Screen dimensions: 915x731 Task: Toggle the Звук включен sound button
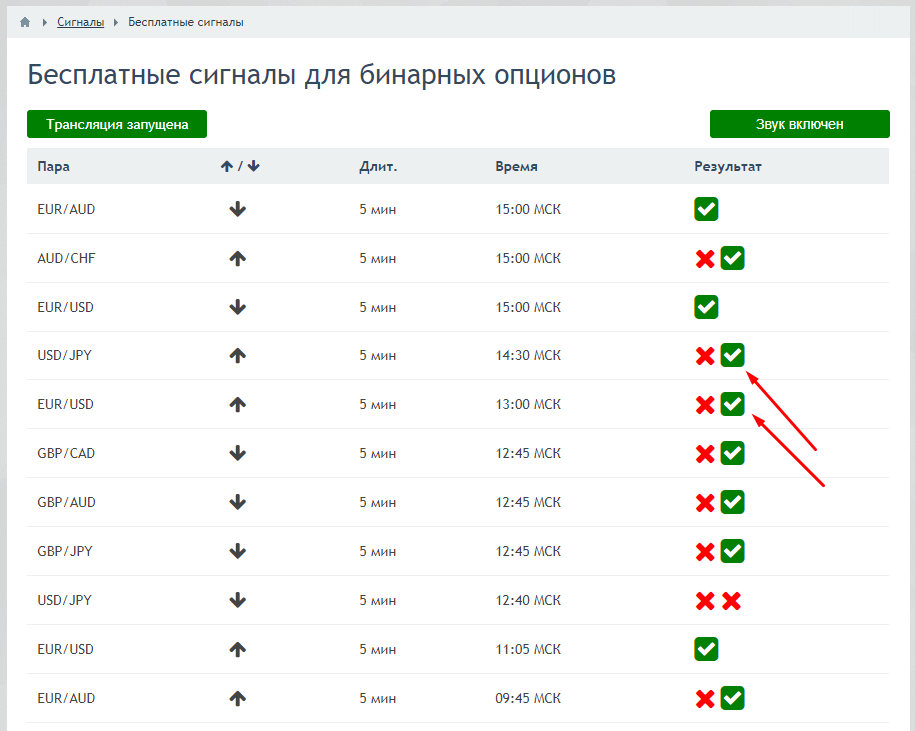pos(799,124)
